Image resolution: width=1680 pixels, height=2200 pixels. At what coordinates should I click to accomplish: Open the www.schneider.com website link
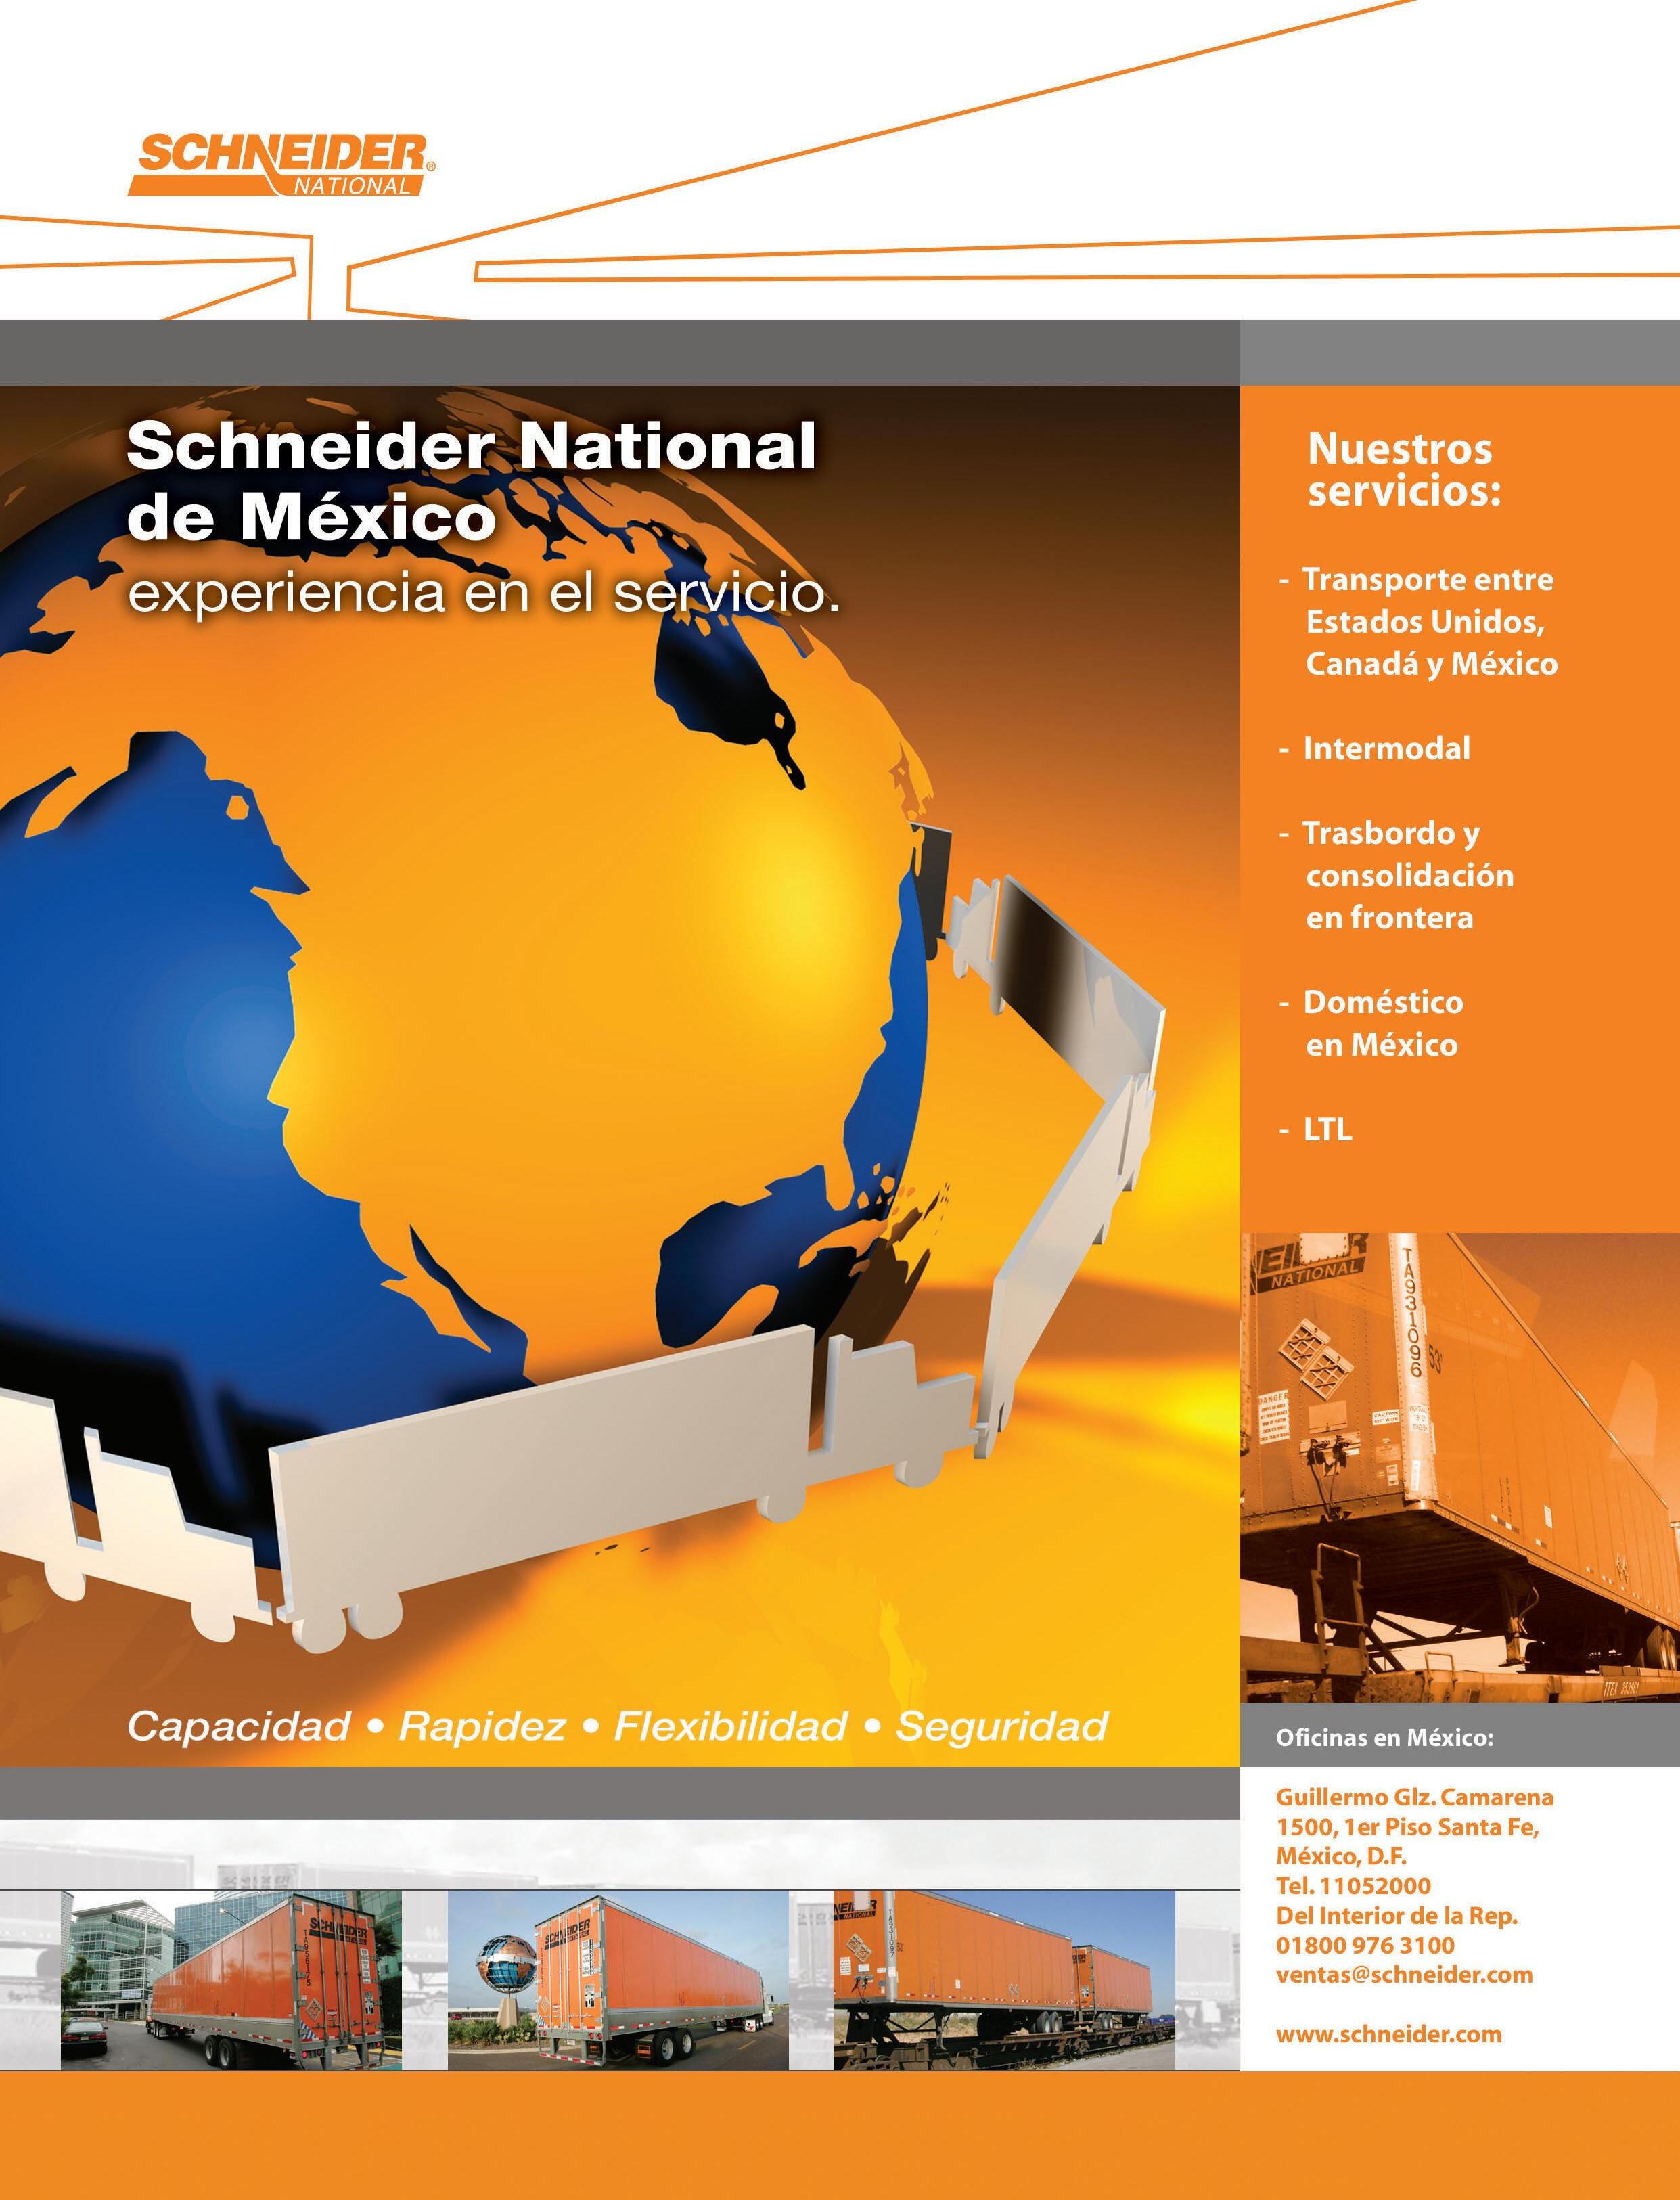coord(1388,2034)
